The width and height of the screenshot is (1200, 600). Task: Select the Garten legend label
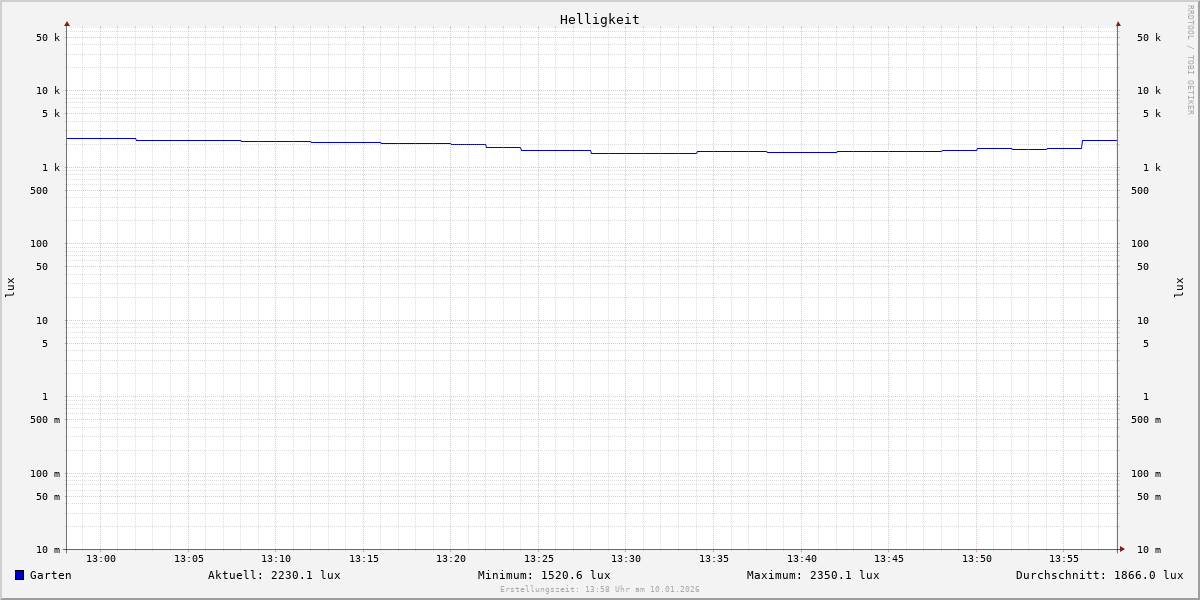point(50,575)
